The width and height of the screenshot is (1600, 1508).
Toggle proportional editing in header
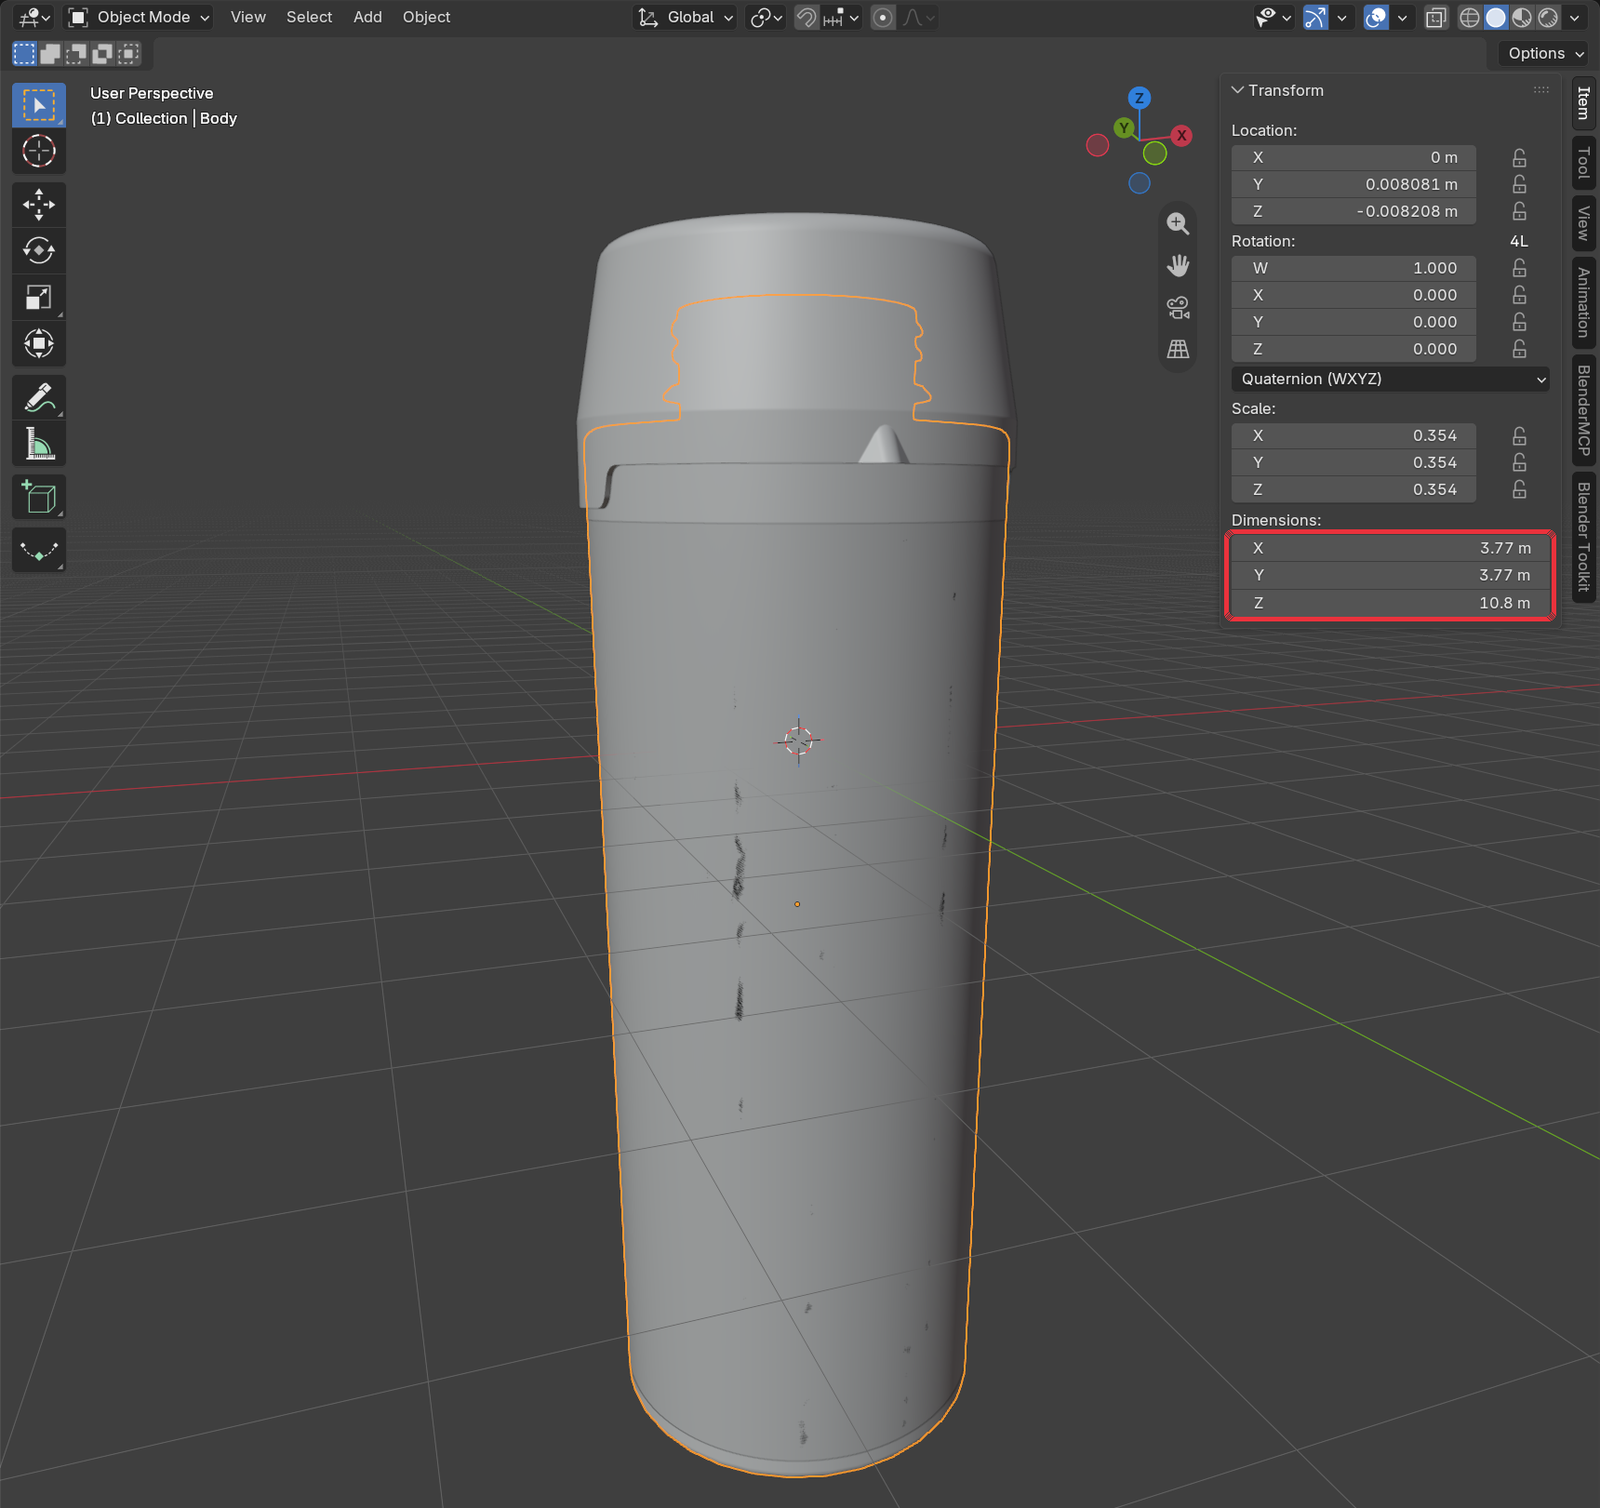pyautogui.click(x=883, y=17)
